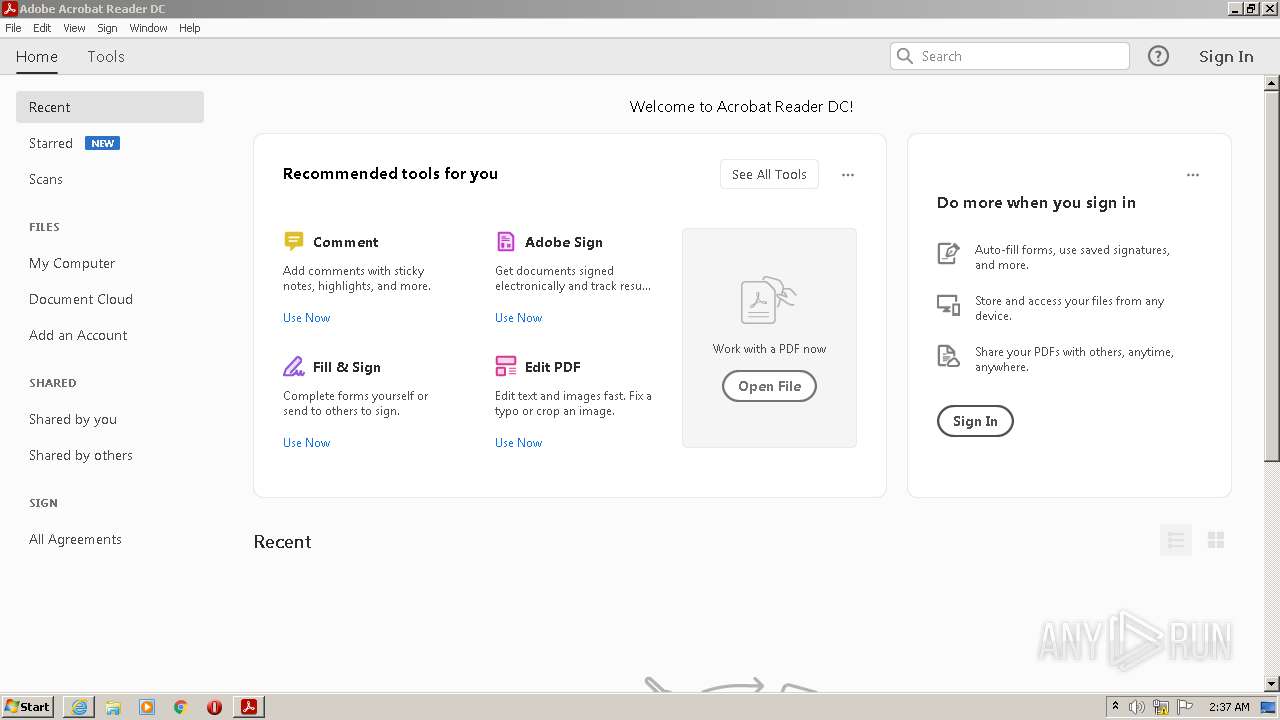1280x720 pixels.
Task: Click Sign In in the top bar
Action: (x=1226, y=57)
